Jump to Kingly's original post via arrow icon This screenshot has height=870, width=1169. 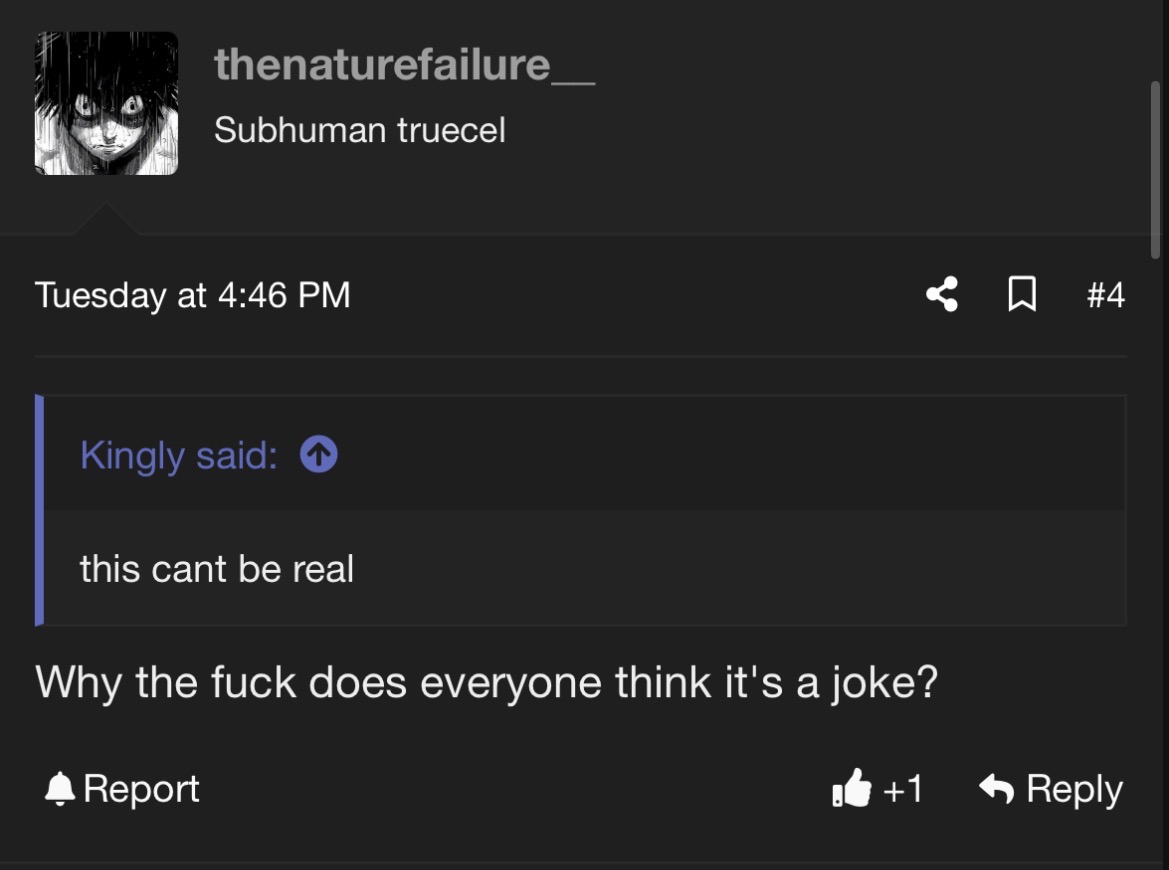[318, 454]
